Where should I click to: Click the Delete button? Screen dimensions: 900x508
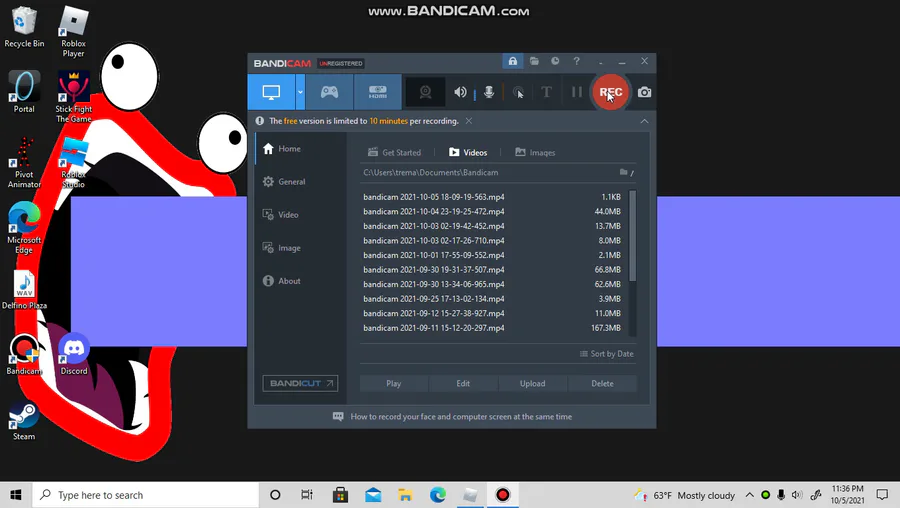tap(602, 383)
